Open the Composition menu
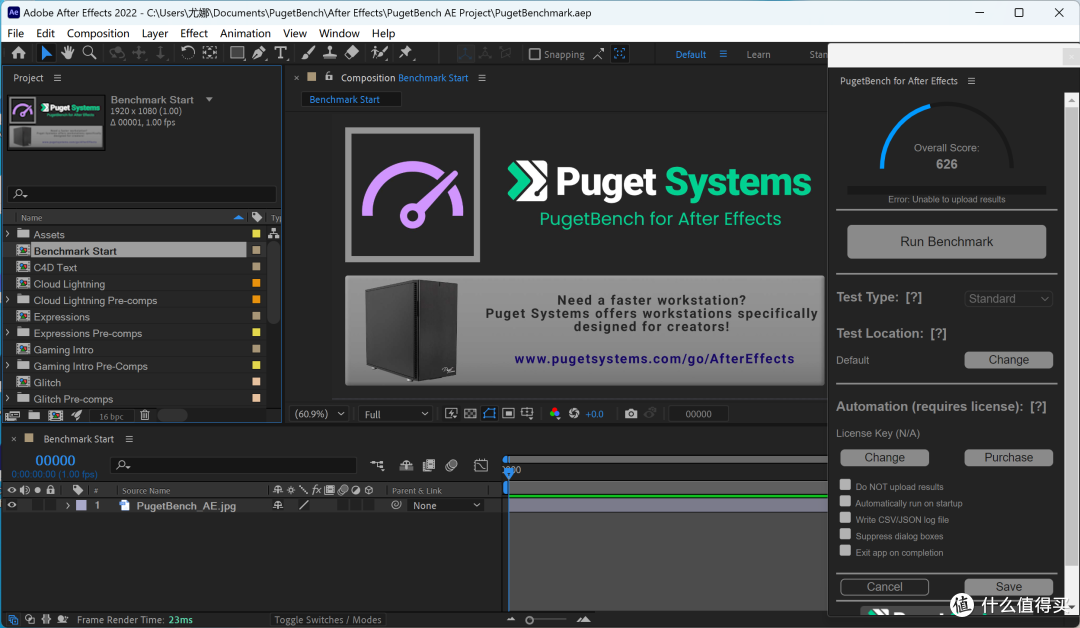 point(98,33)
